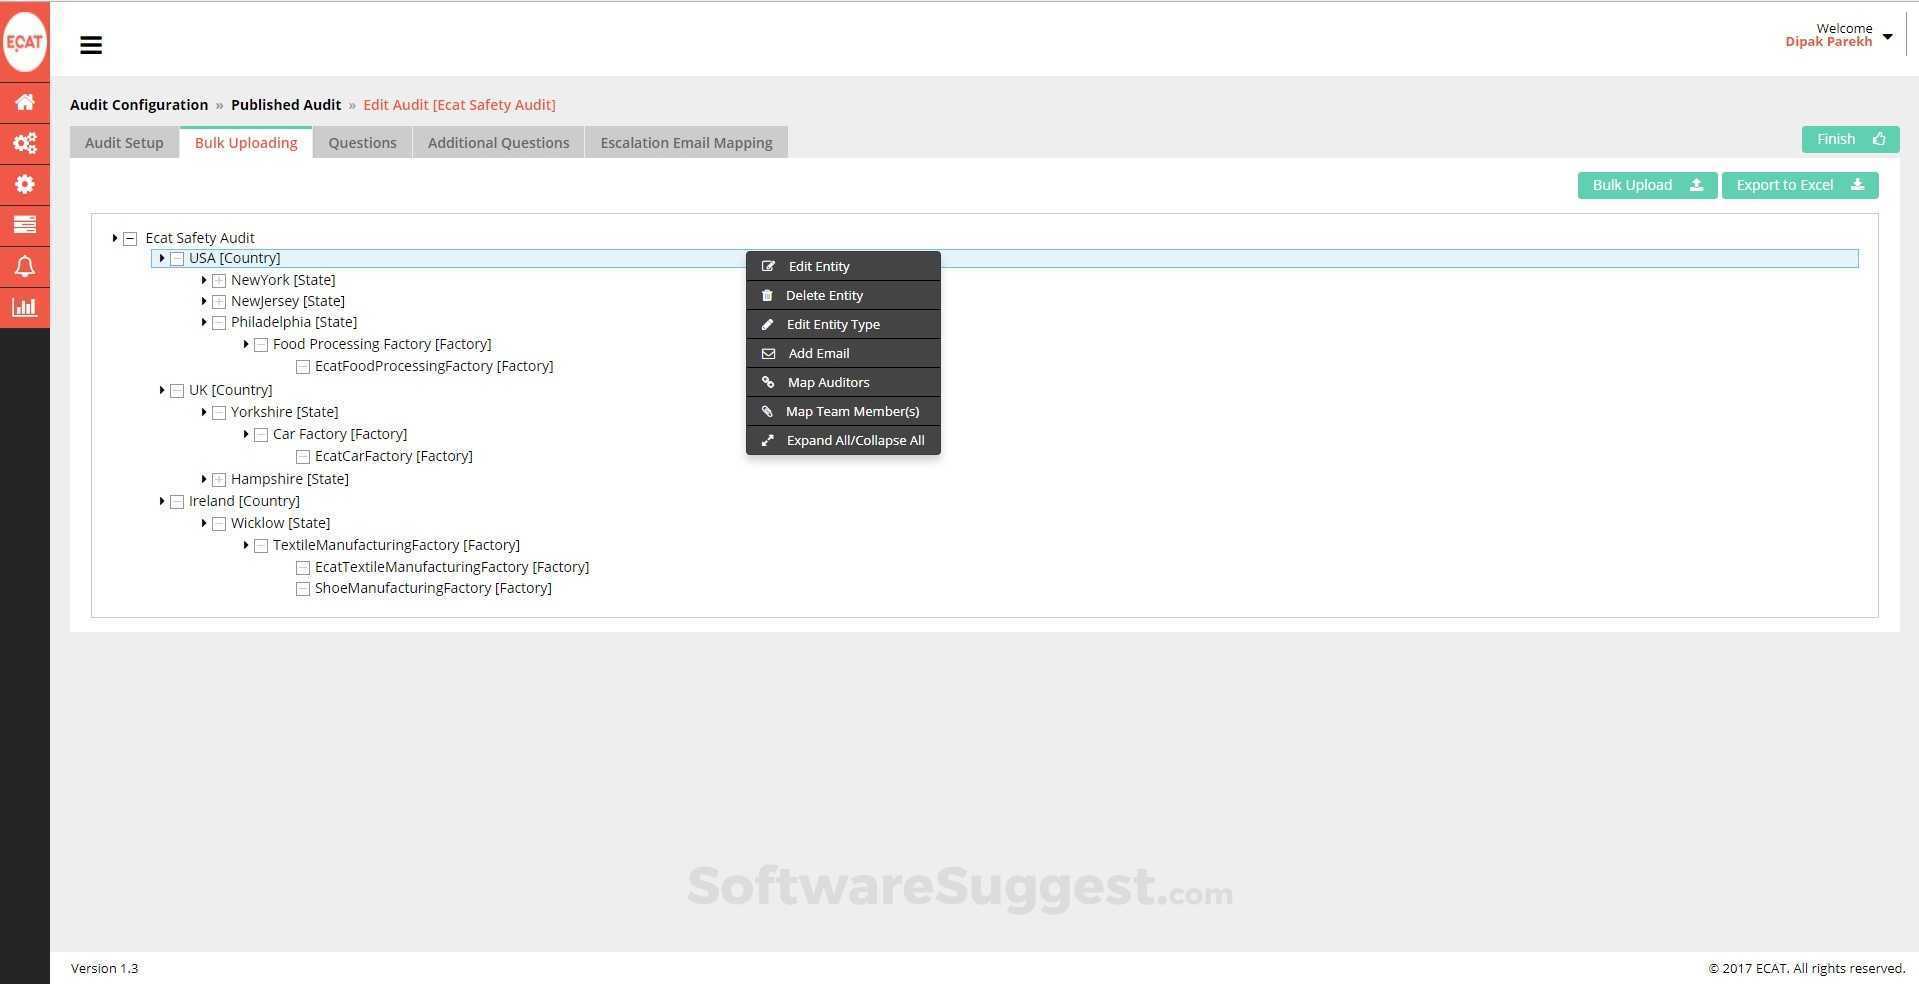Click the Home icon in the sidebar
1919x984 pixels.
pos(25,102)
